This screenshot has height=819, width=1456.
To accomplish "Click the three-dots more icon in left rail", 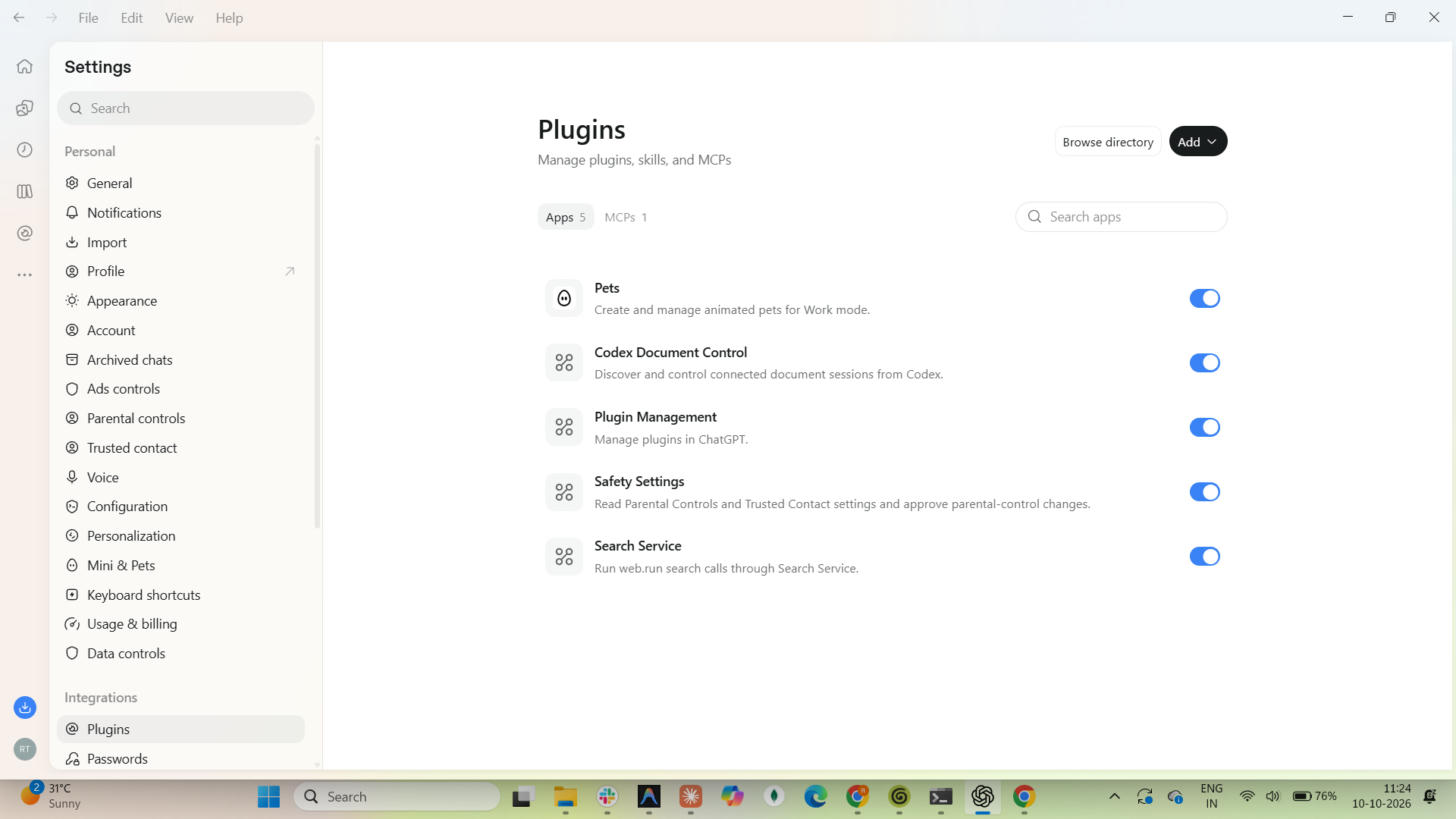I will point(24,274).
